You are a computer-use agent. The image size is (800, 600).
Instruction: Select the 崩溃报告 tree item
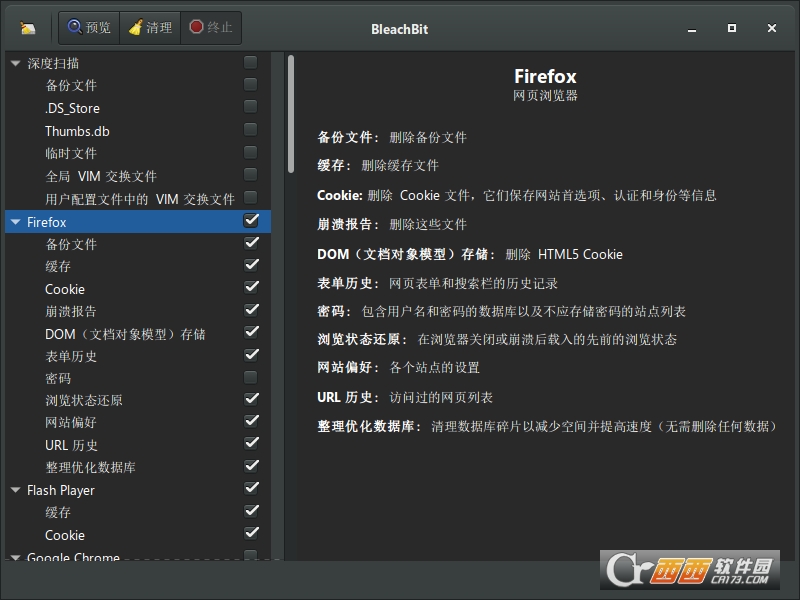[71, 311]
